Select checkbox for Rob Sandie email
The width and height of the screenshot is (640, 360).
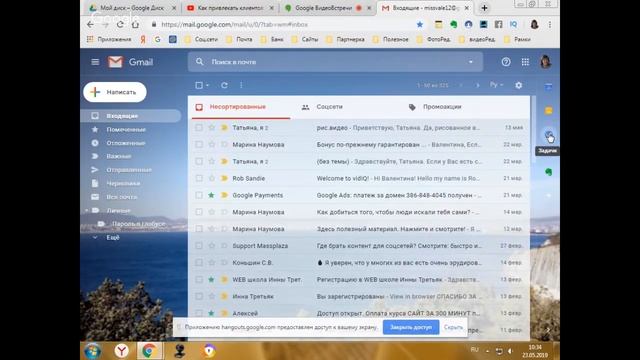click(199, 178)
